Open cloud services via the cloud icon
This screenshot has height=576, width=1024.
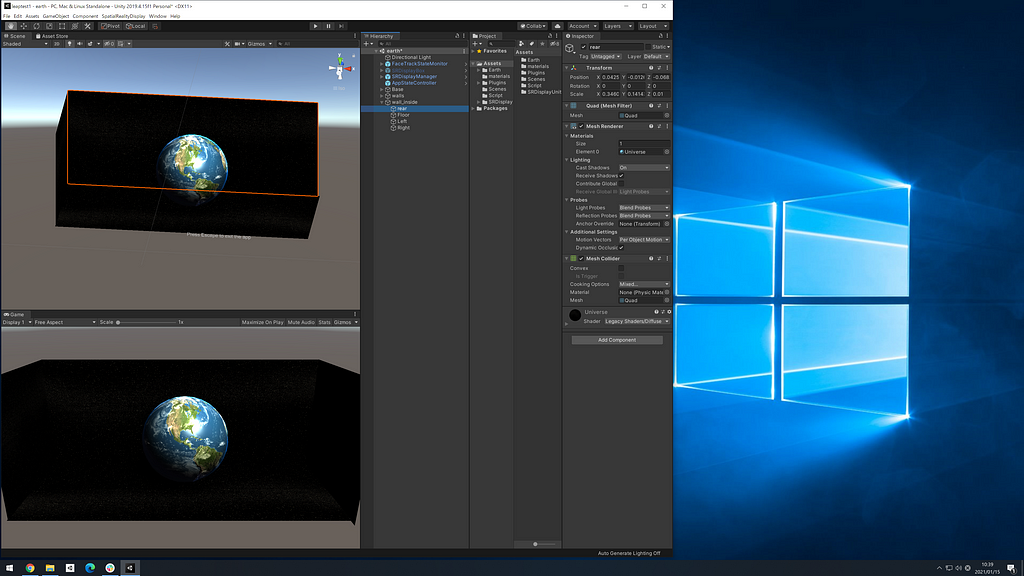click(555, 26)
